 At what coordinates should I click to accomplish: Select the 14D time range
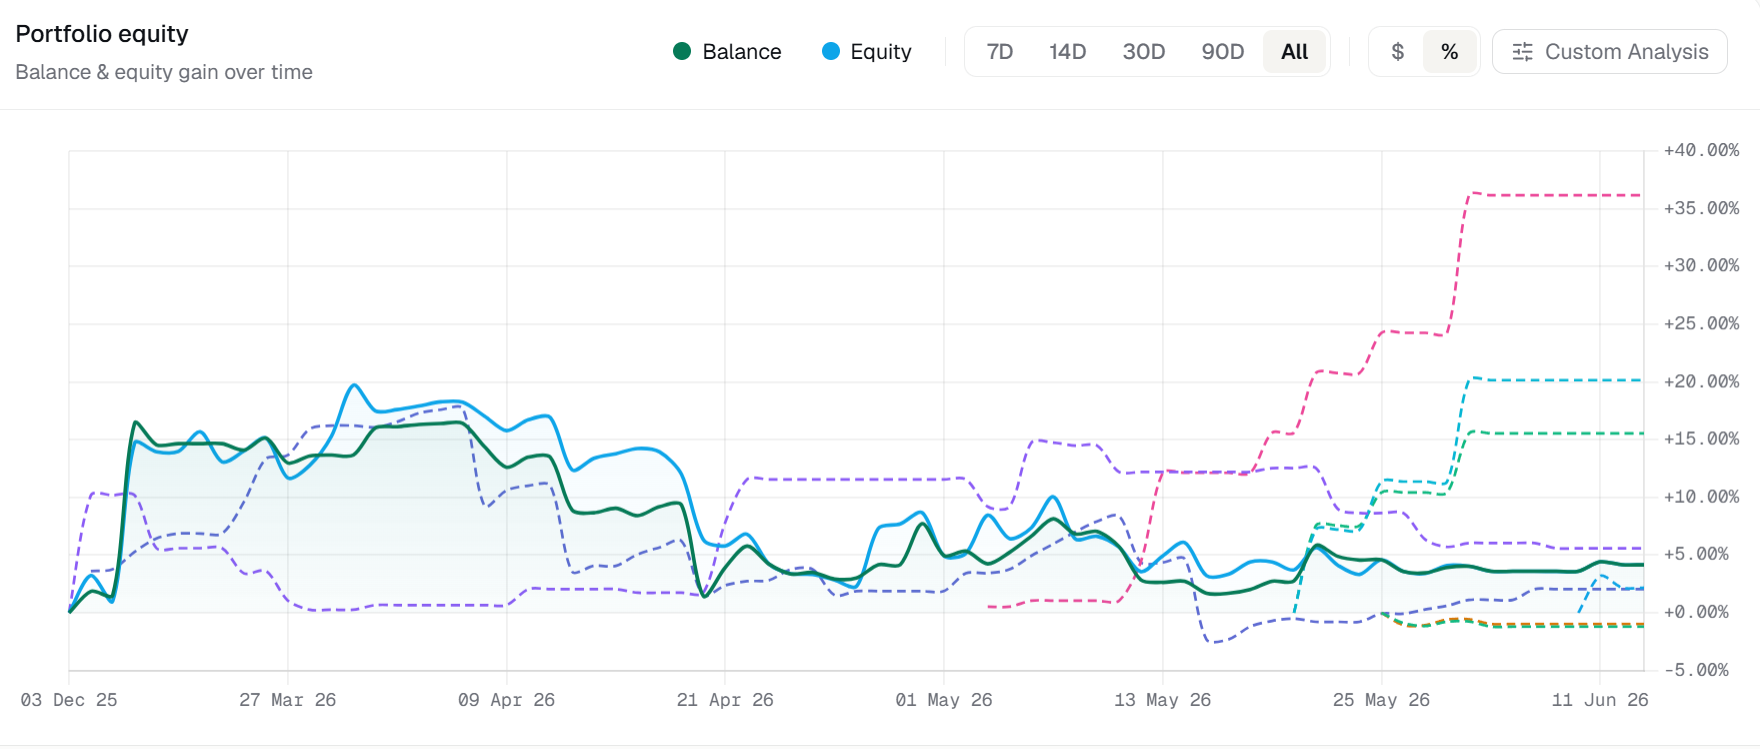(x=1067, y=52)
